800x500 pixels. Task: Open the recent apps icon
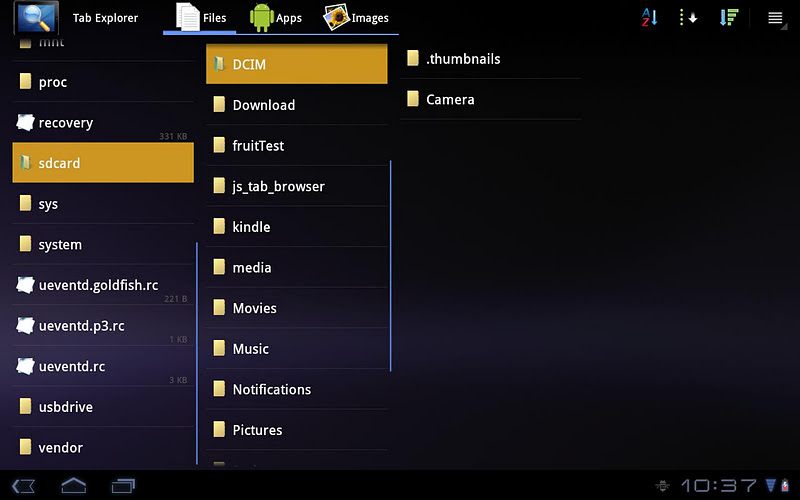pos(123,486)
